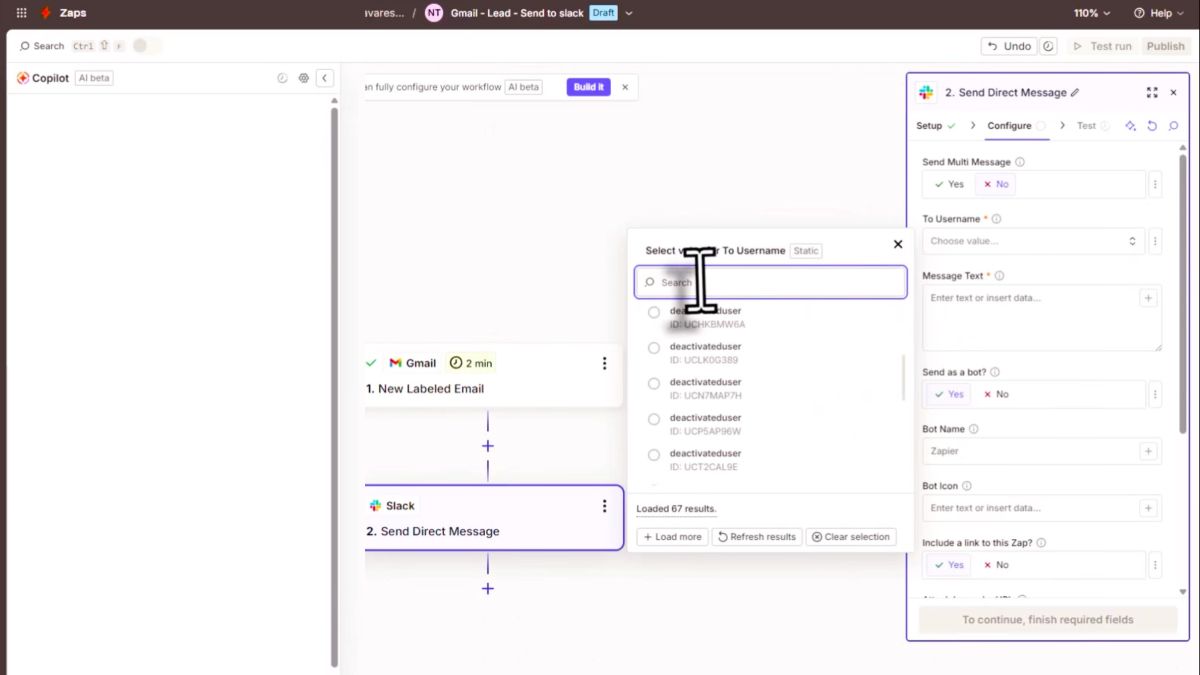
Task: Click the 2 min polling badge
Action: pyautogui.click(x=471, y=363)
